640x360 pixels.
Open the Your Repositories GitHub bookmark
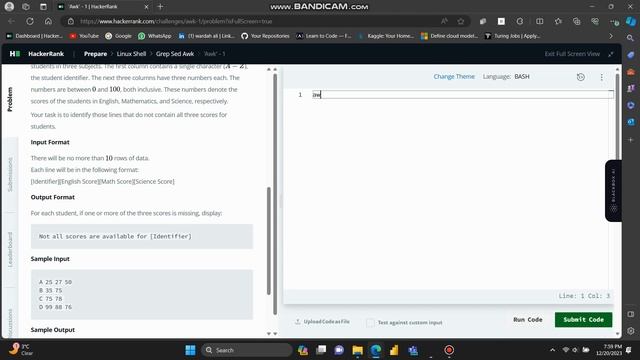(265, 36)
